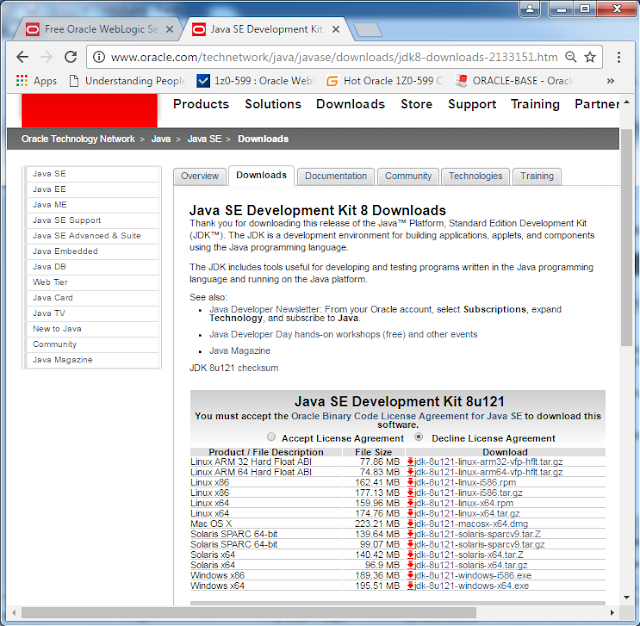Viewport: 640px width, 626px height.
Task: Select the Community tab
Action: coord(408,176)
